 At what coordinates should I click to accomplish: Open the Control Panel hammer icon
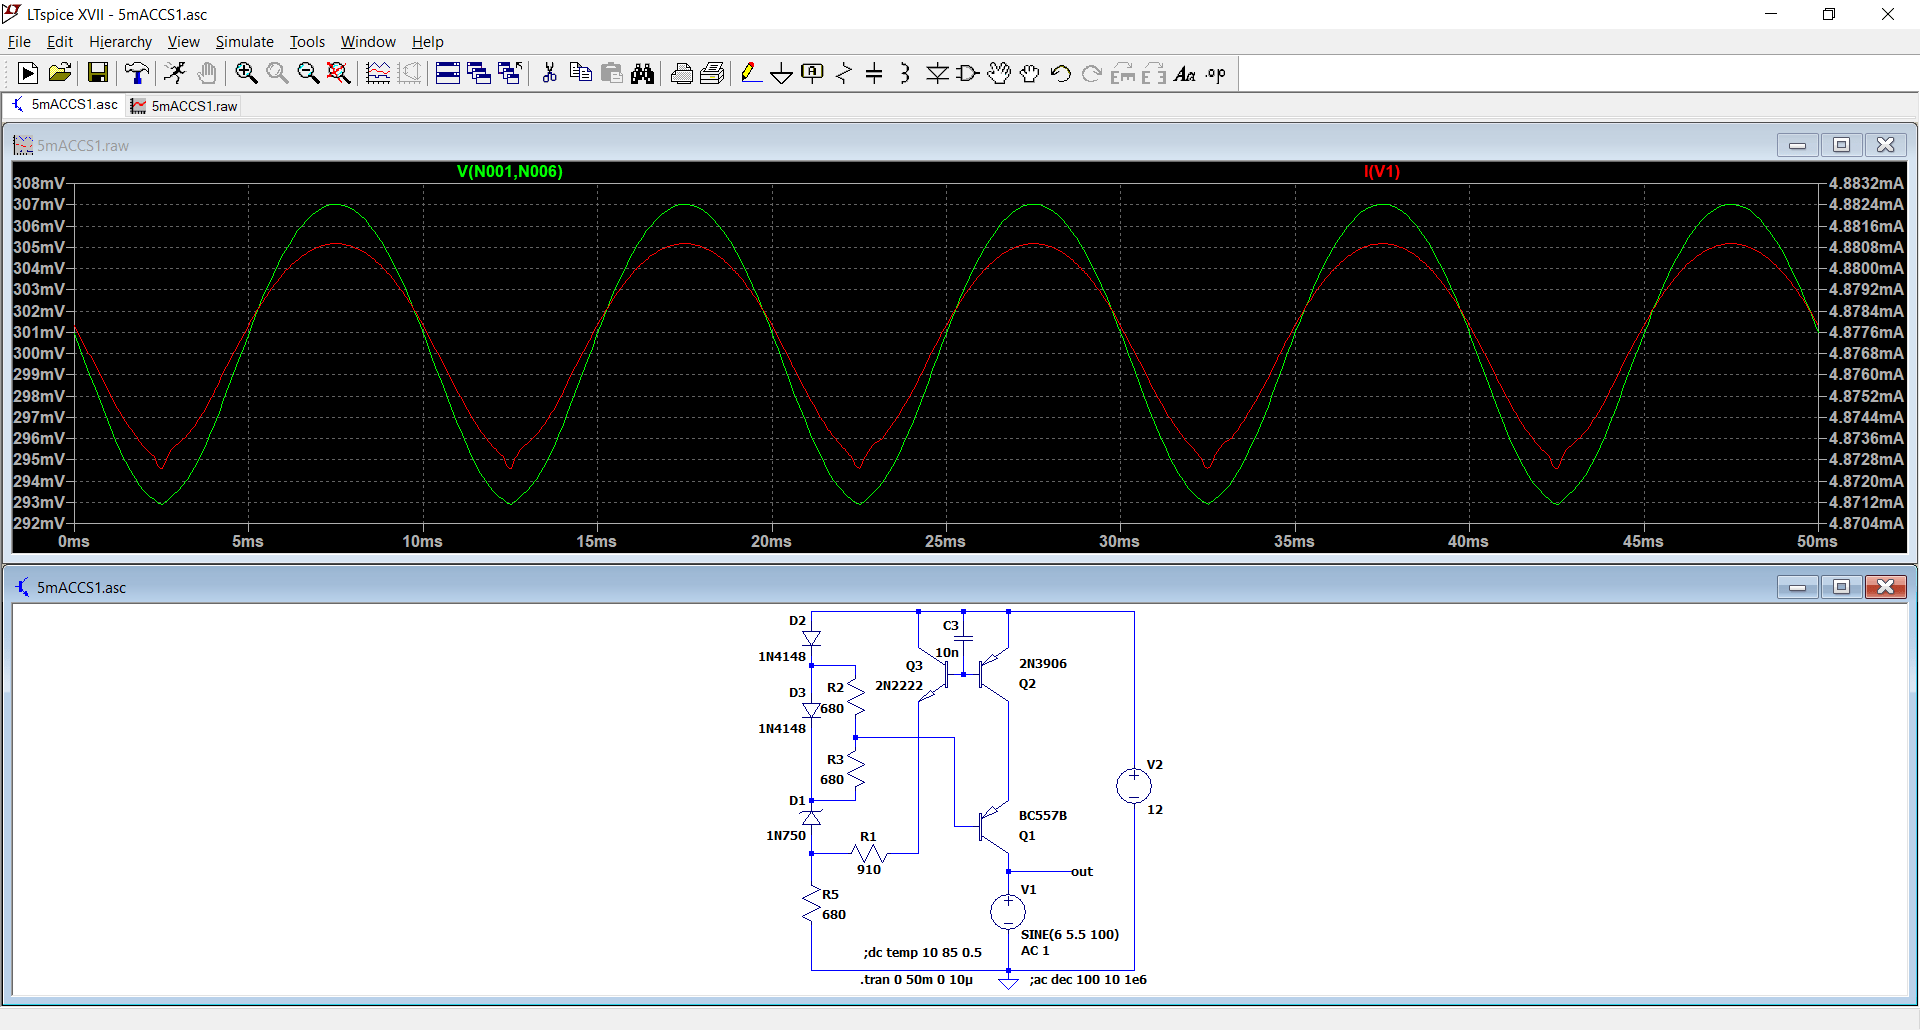click(x=136, y=73)
